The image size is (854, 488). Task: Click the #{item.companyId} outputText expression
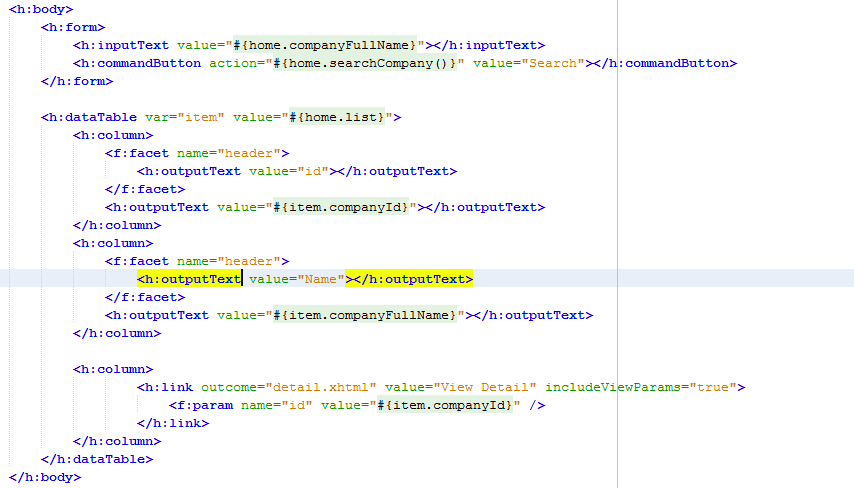pyautogui.click(x=341, y=207)
